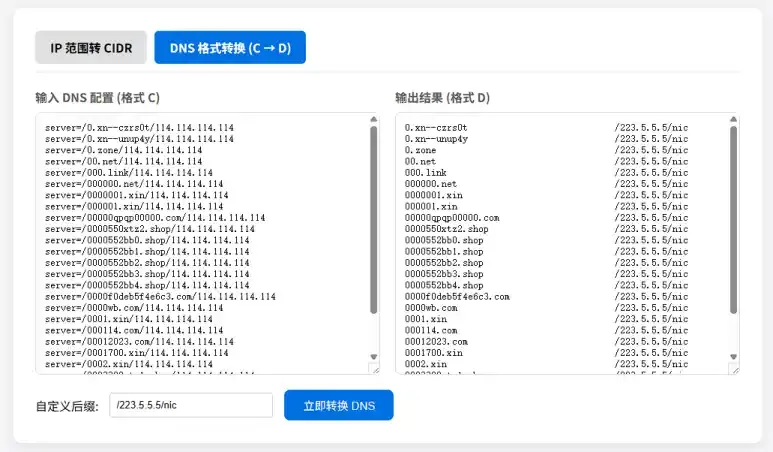Click input line server=/00012023.com
This screenshot has height=452, width=773.
[x=140, y=342]
